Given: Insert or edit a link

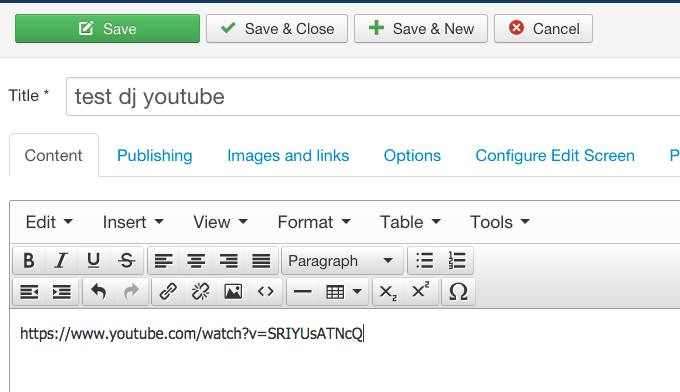Looking at the screenshot, I should [168, 292].
